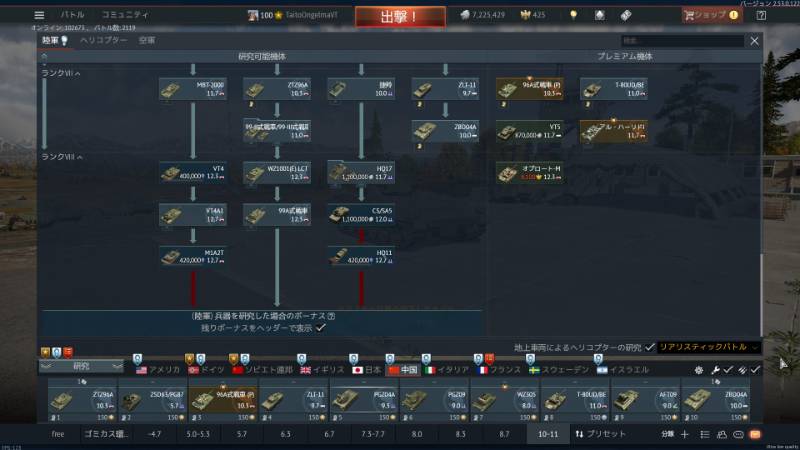Select the ZBD04A vehicle in research tree

[445, 131]
